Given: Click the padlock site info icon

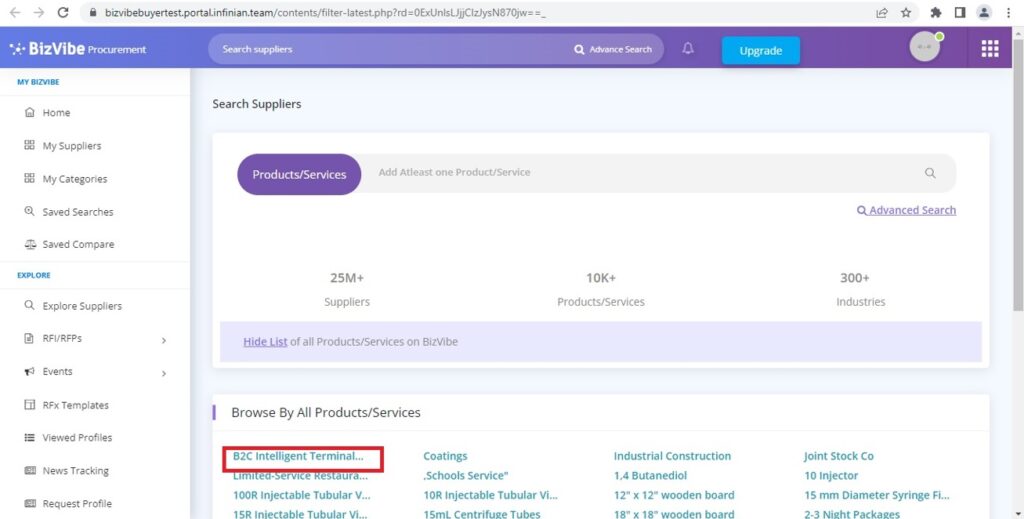Looking at the screenshot, I should pyautogui.click(x=92, y=12).
